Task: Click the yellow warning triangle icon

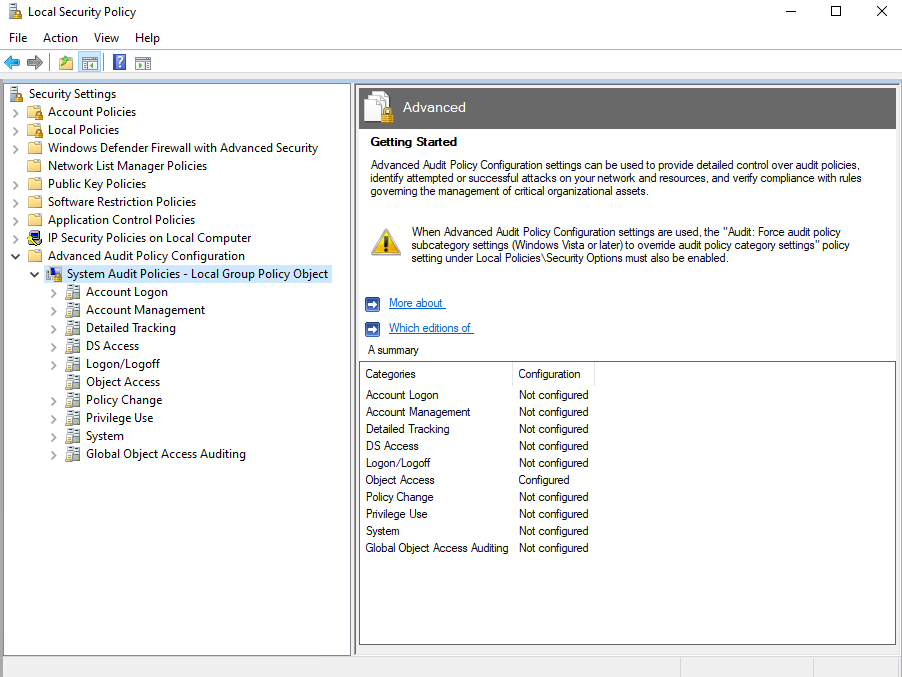Action: click(x=385, y=242)
